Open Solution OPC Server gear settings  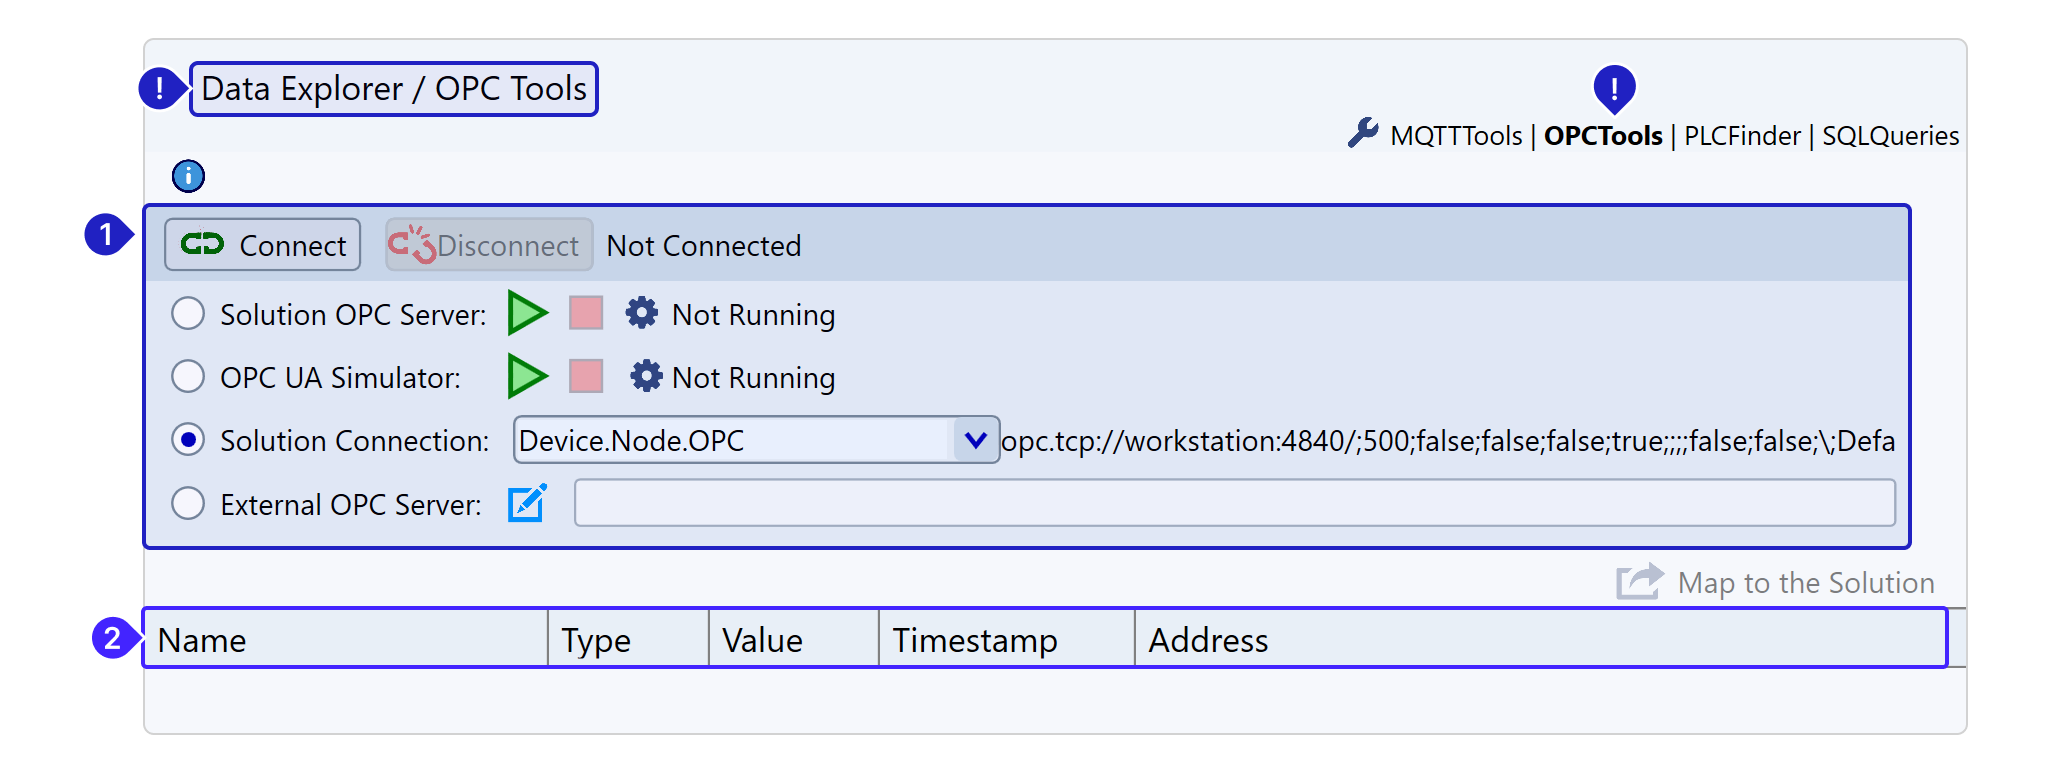[642, 313]
